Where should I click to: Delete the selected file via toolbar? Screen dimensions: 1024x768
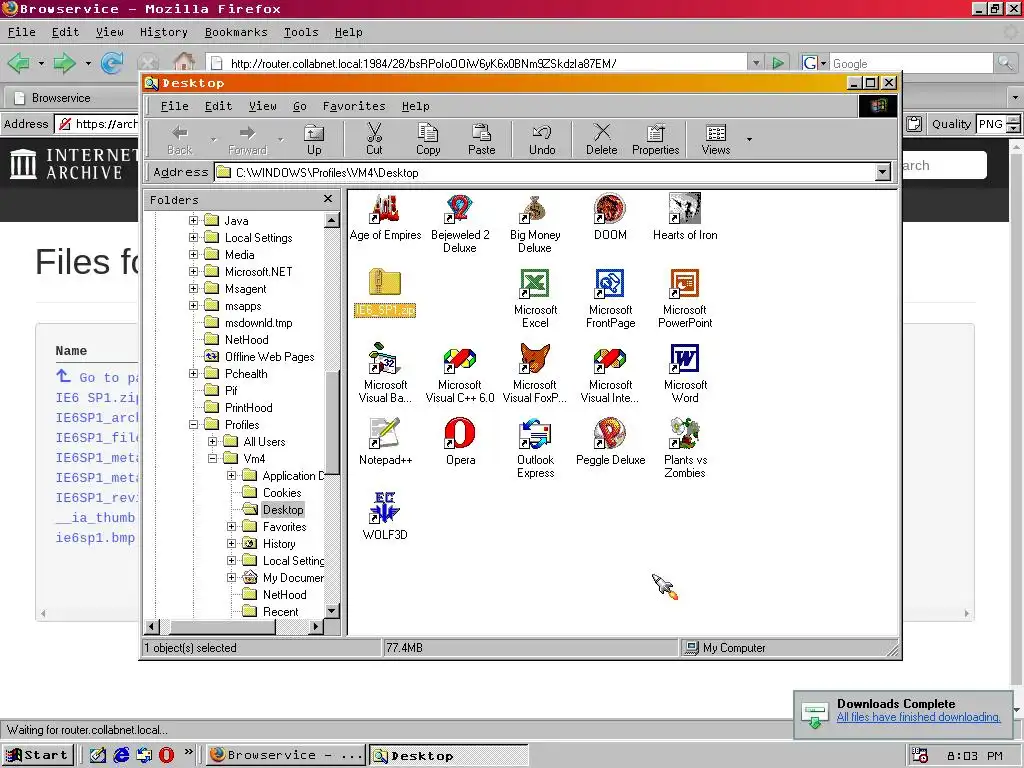tap(601, 139)
